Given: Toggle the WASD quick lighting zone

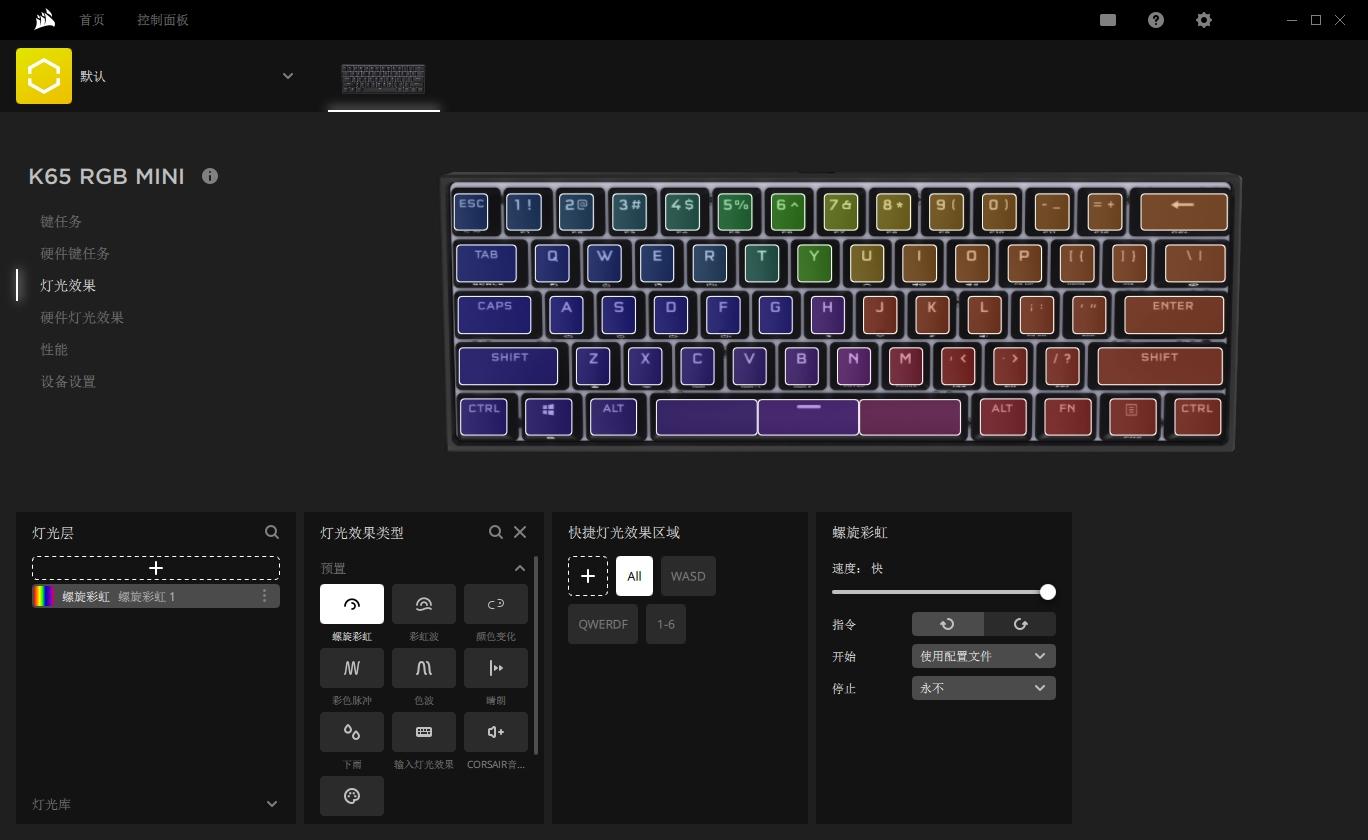Looking at the screenshot, I should click(688, 576).
